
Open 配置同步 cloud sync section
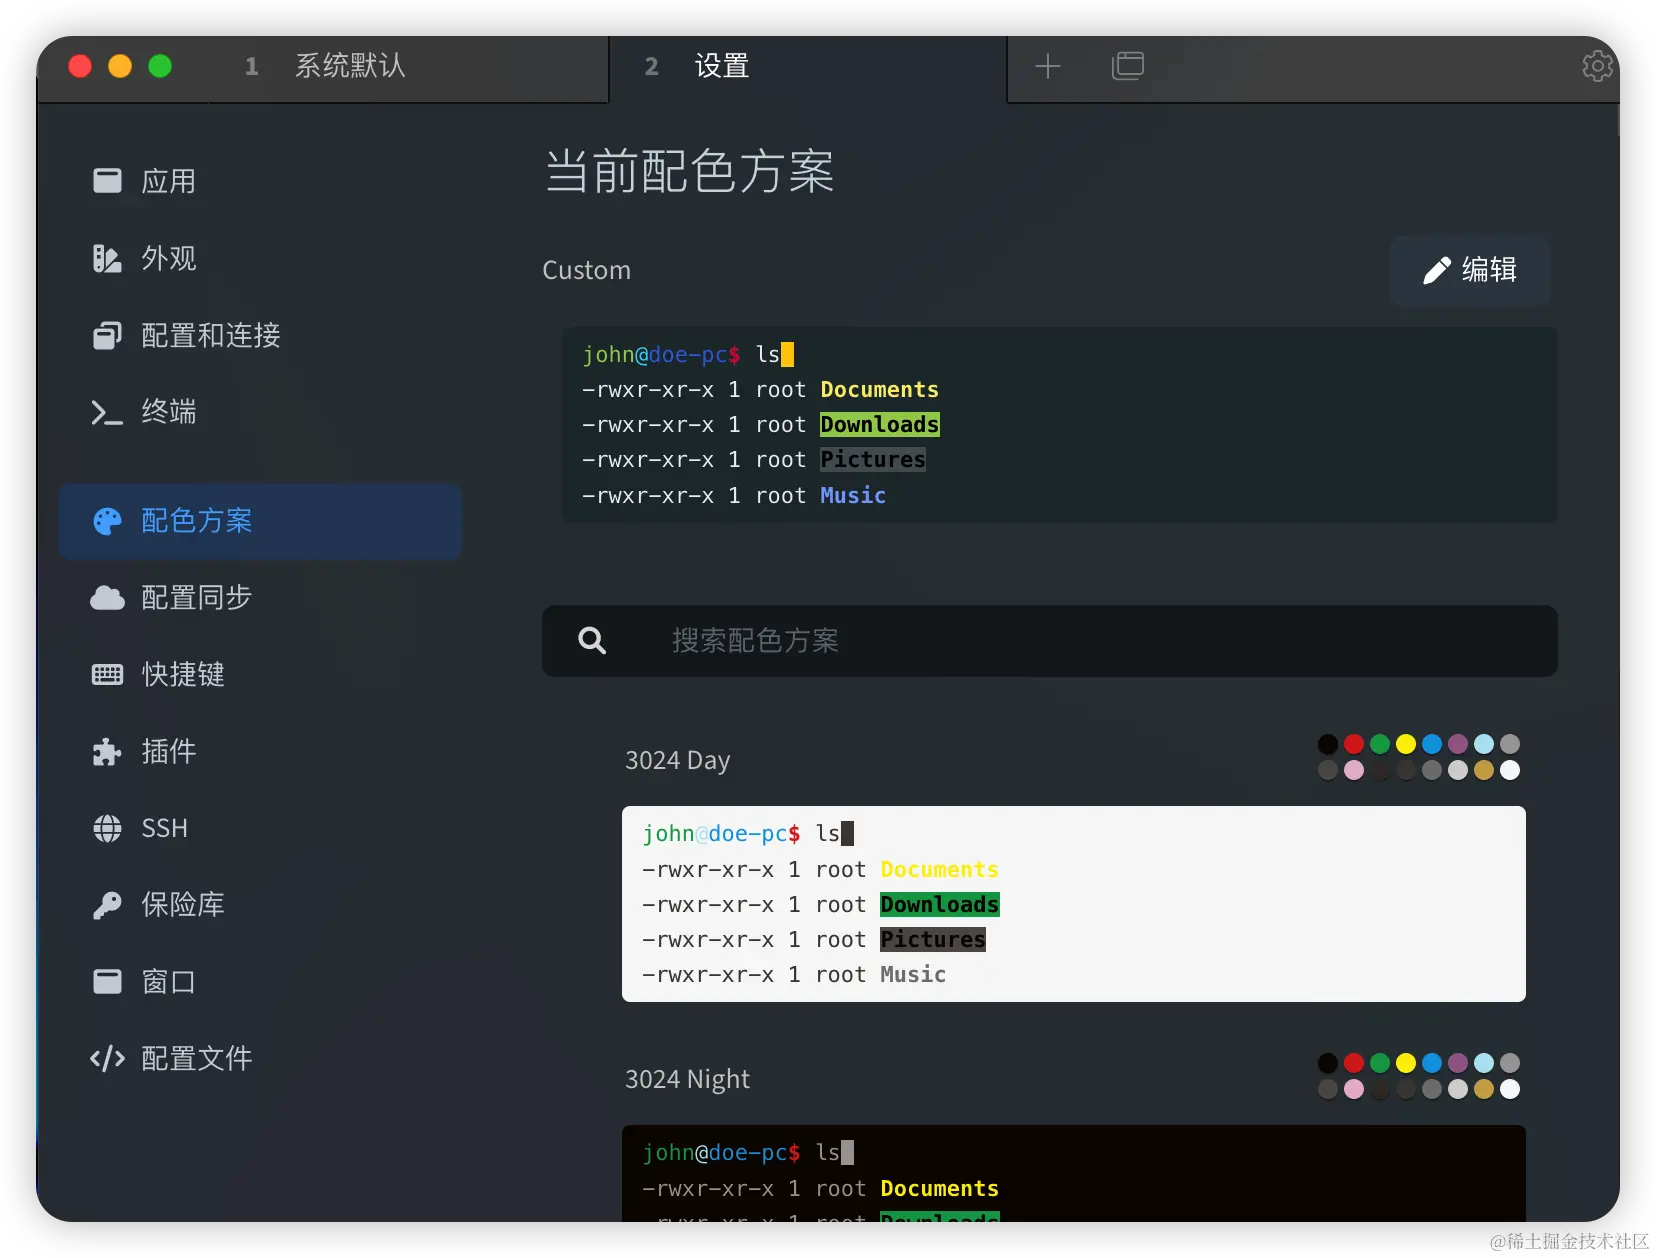click(260, 598)
